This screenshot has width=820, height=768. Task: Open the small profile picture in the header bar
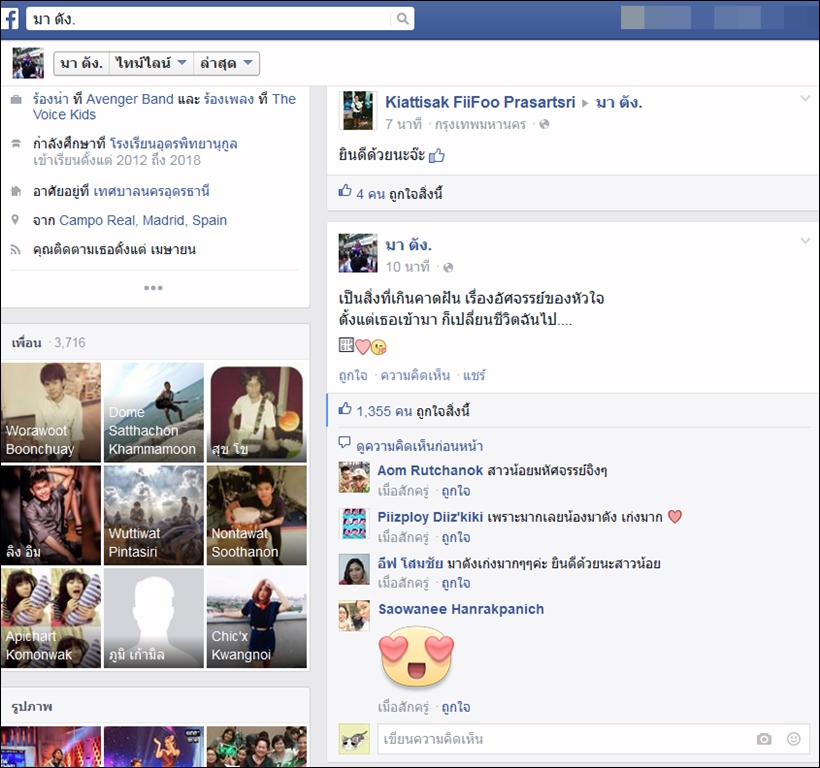(28, 63)
